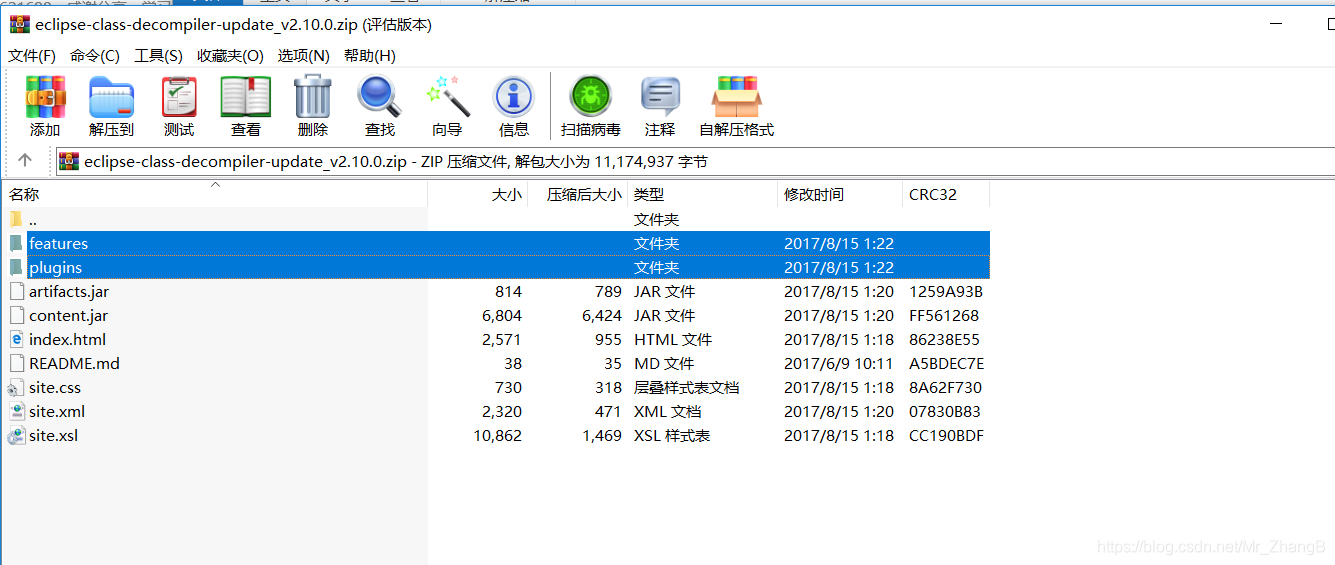Click the archive path address field
Viewport: 1335px width, 565px height.
pyautogui.click(x=694, y=161)
